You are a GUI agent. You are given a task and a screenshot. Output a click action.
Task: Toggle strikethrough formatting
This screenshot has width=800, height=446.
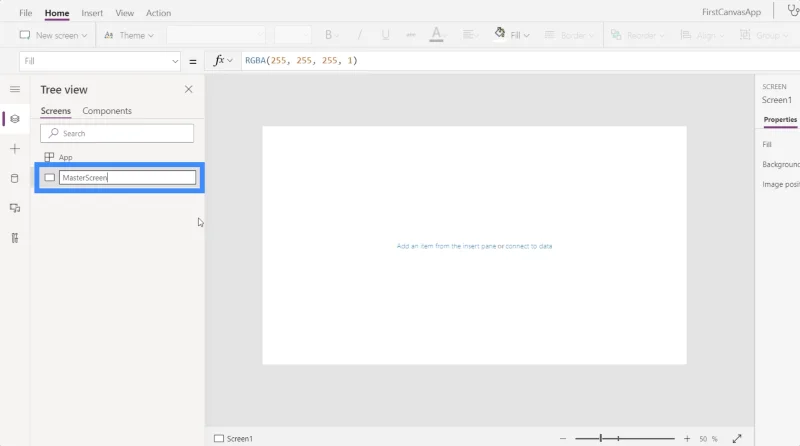click(411, 35)
